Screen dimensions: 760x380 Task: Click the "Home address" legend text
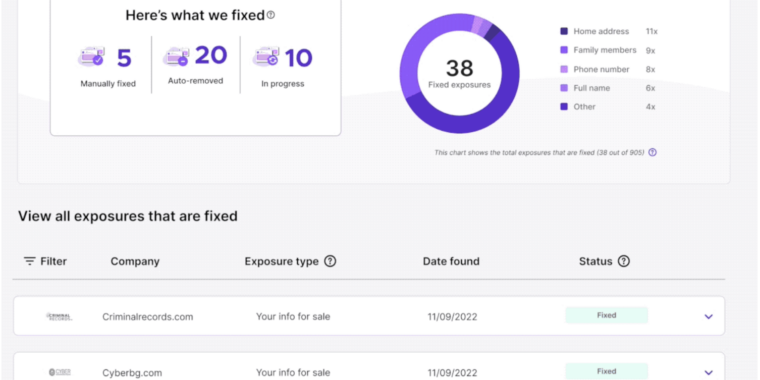(601, 32)
